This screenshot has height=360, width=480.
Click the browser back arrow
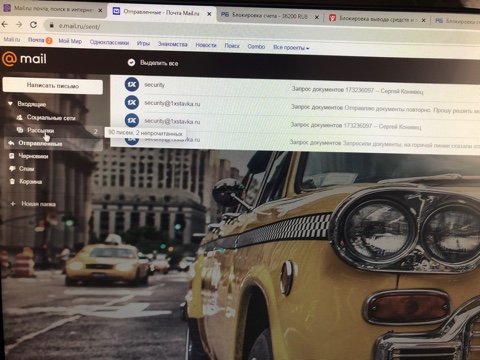pos(5,24)
